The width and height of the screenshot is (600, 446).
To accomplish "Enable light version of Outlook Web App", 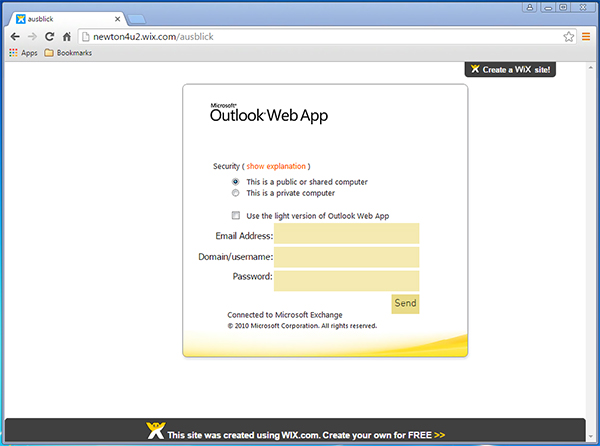I will (236, 215).
